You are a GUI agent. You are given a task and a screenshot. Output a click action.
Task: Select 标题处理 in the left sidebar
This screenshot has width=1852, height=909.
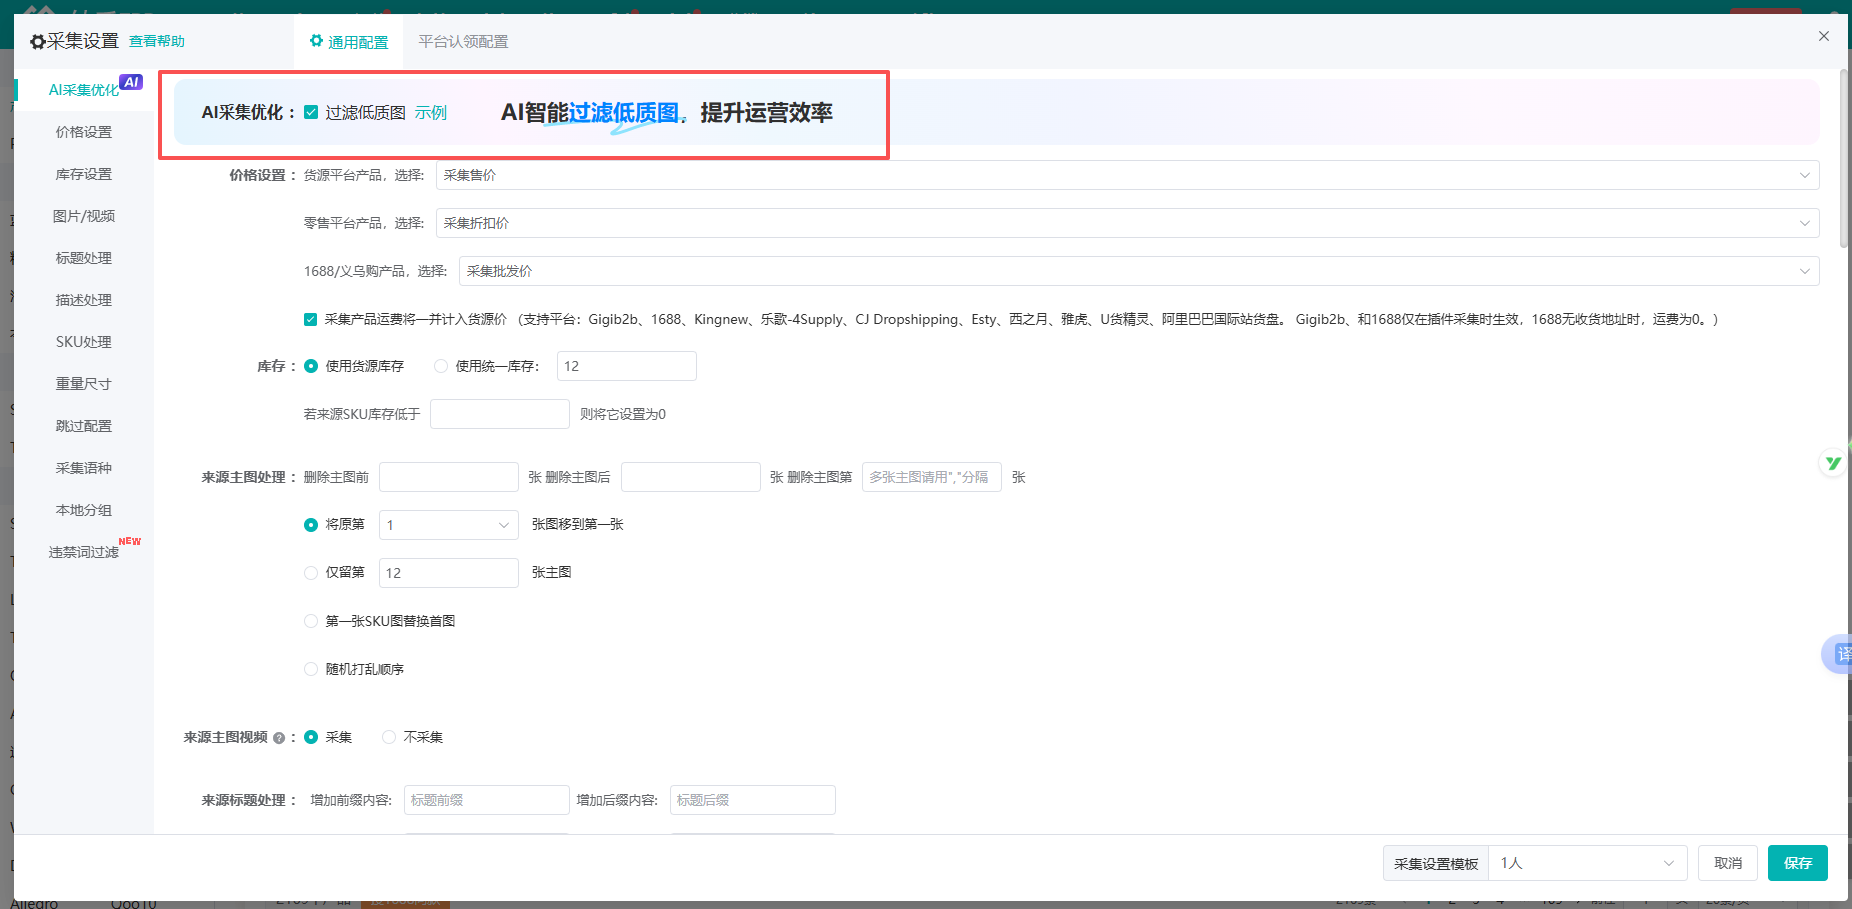tap(83, 257)
